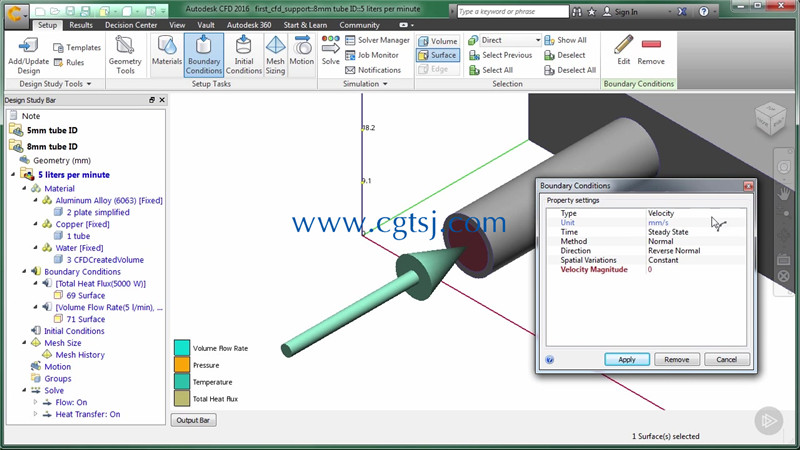Open the Initial Conditions task
This screenshot has width=800, height=450.
click(x=243, y=55)
